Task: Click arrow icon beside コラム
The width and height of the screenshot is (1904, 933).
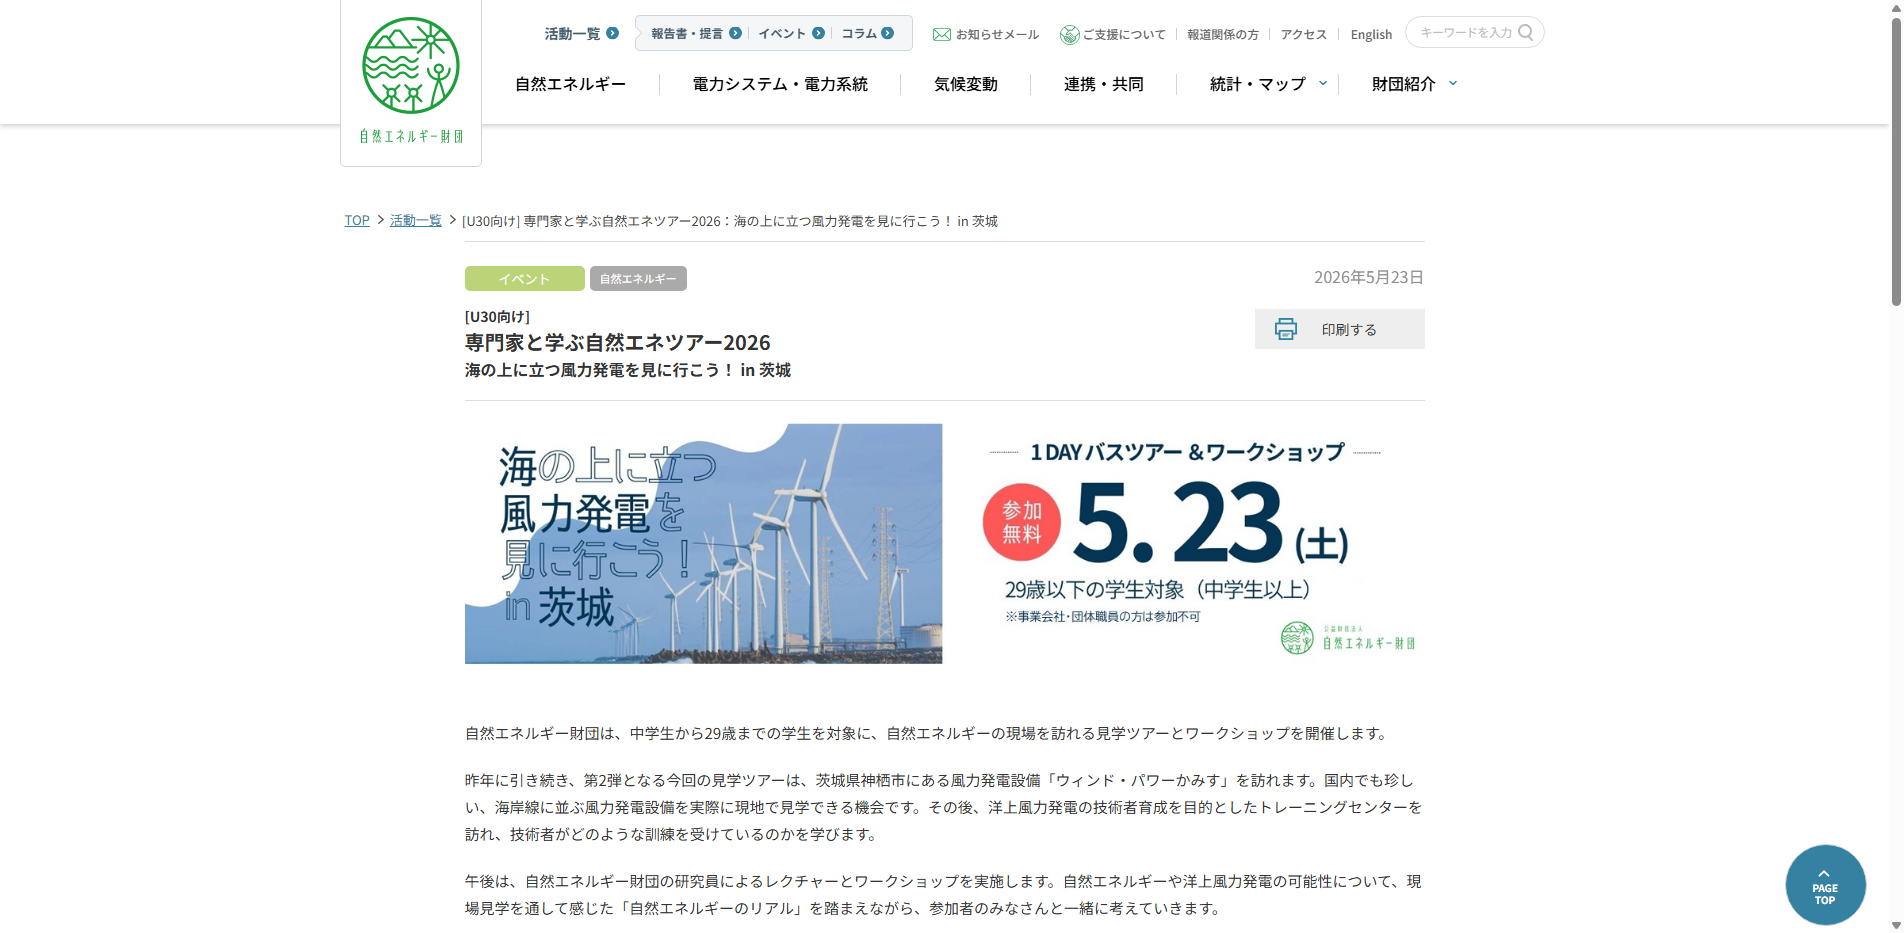Action: [888, 33]
